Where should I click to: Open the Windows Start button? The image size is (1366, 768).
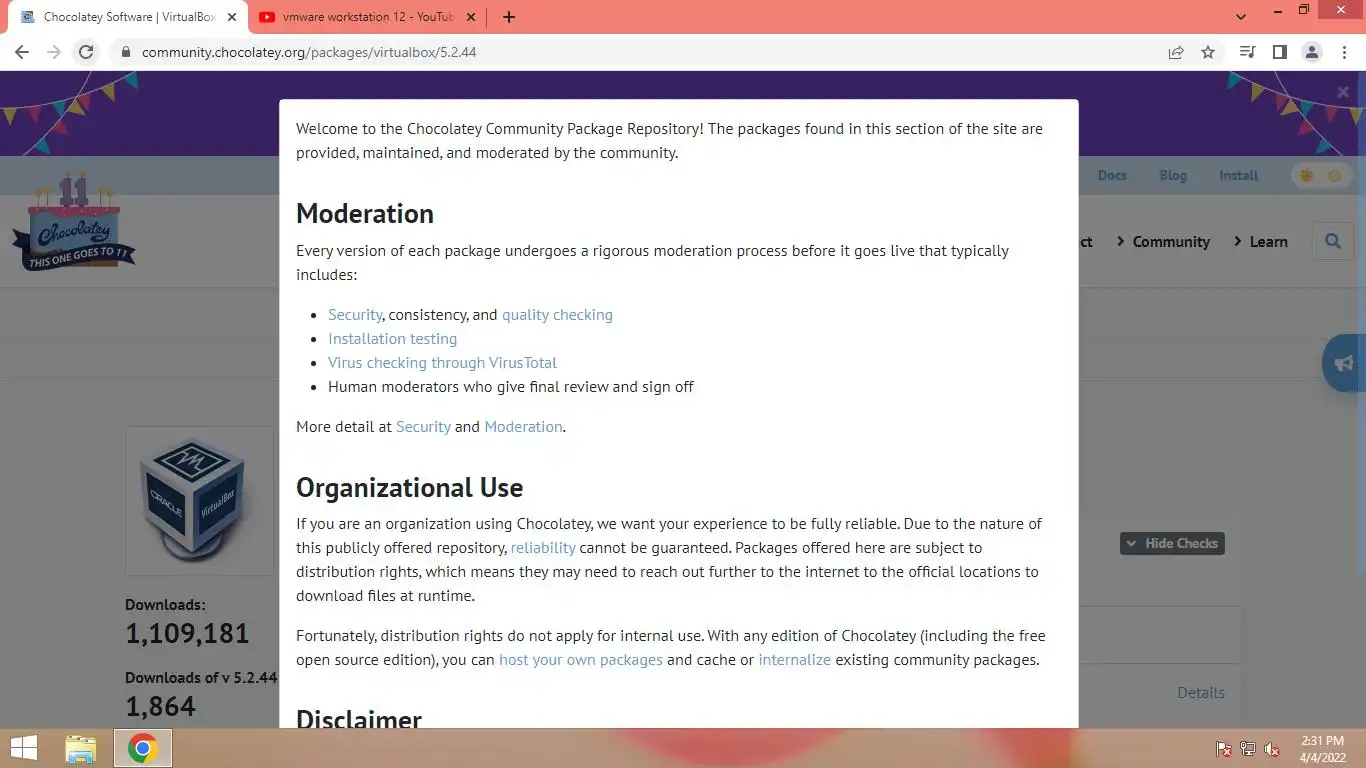pyautogui.click(x=24, y=748)
